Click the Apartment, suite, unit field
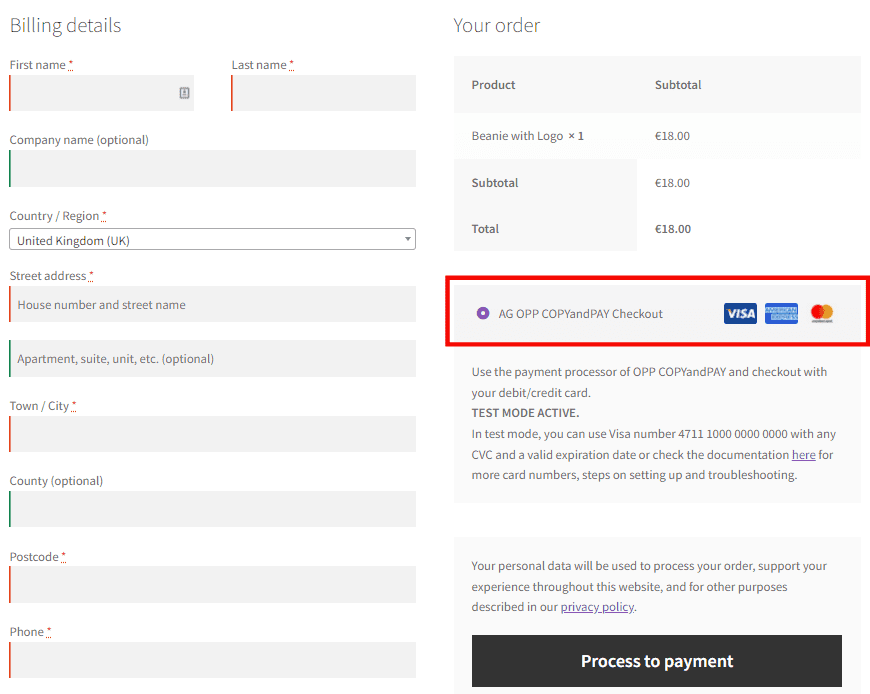Viewport: 870px width, 694px height. 213,358
